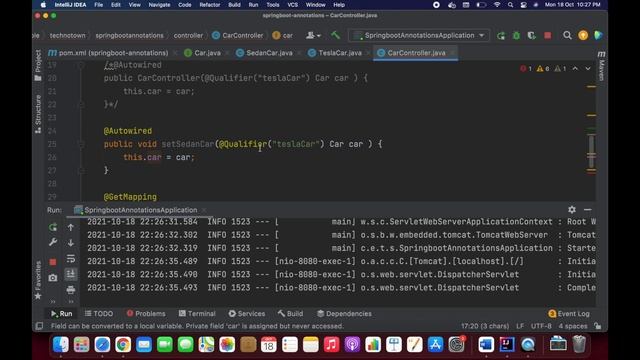Close the CarController.java tab

(452, 53)
